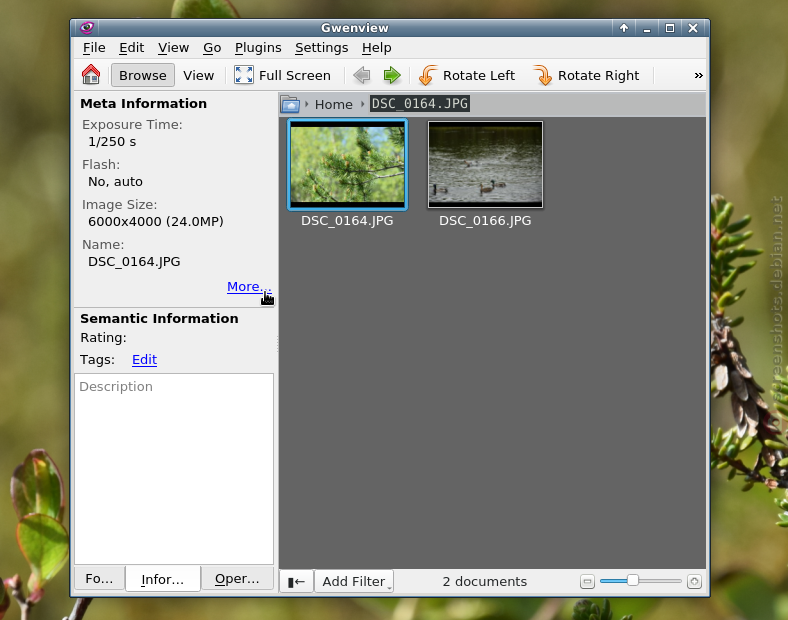This screenshot has width=788, height=620.
Task: Go to the start page home icon
Action: click(91, 75)
